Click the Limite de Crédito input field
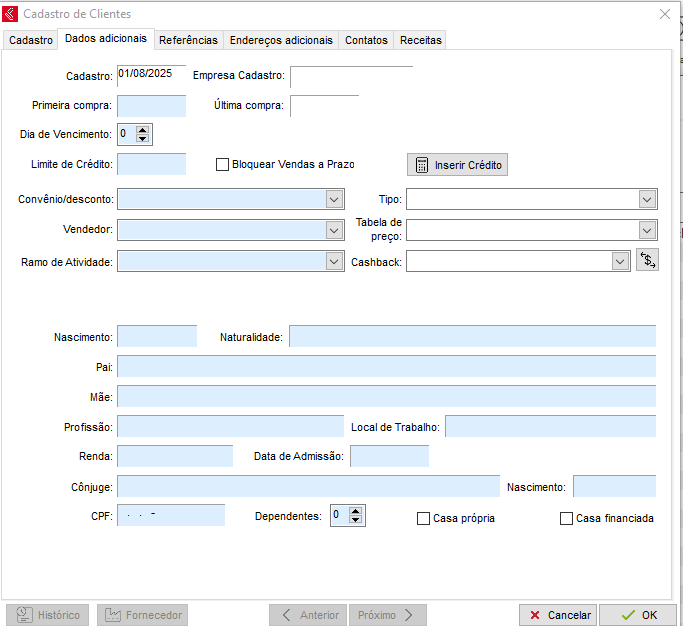The height and width of the screenshot is (626, 683). 152,164
